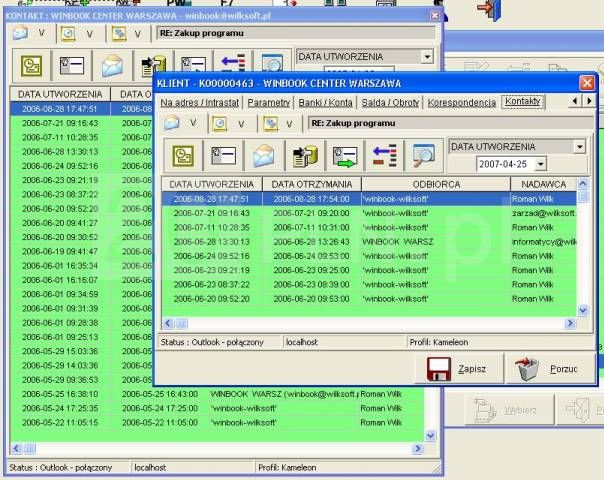Click the green-arrow card icon in KLIENT toolbar

345,155
